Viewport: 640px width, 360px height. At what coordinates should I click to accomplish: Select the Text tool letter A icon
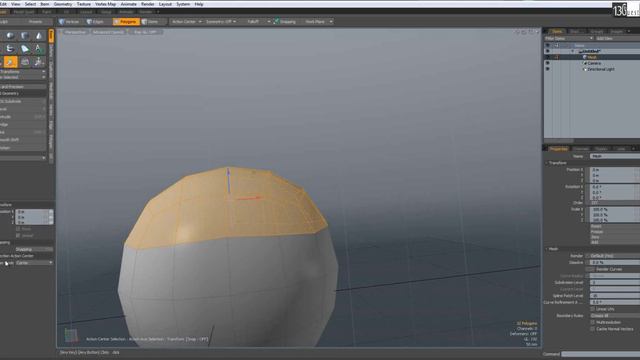click(x=38, y=49)
